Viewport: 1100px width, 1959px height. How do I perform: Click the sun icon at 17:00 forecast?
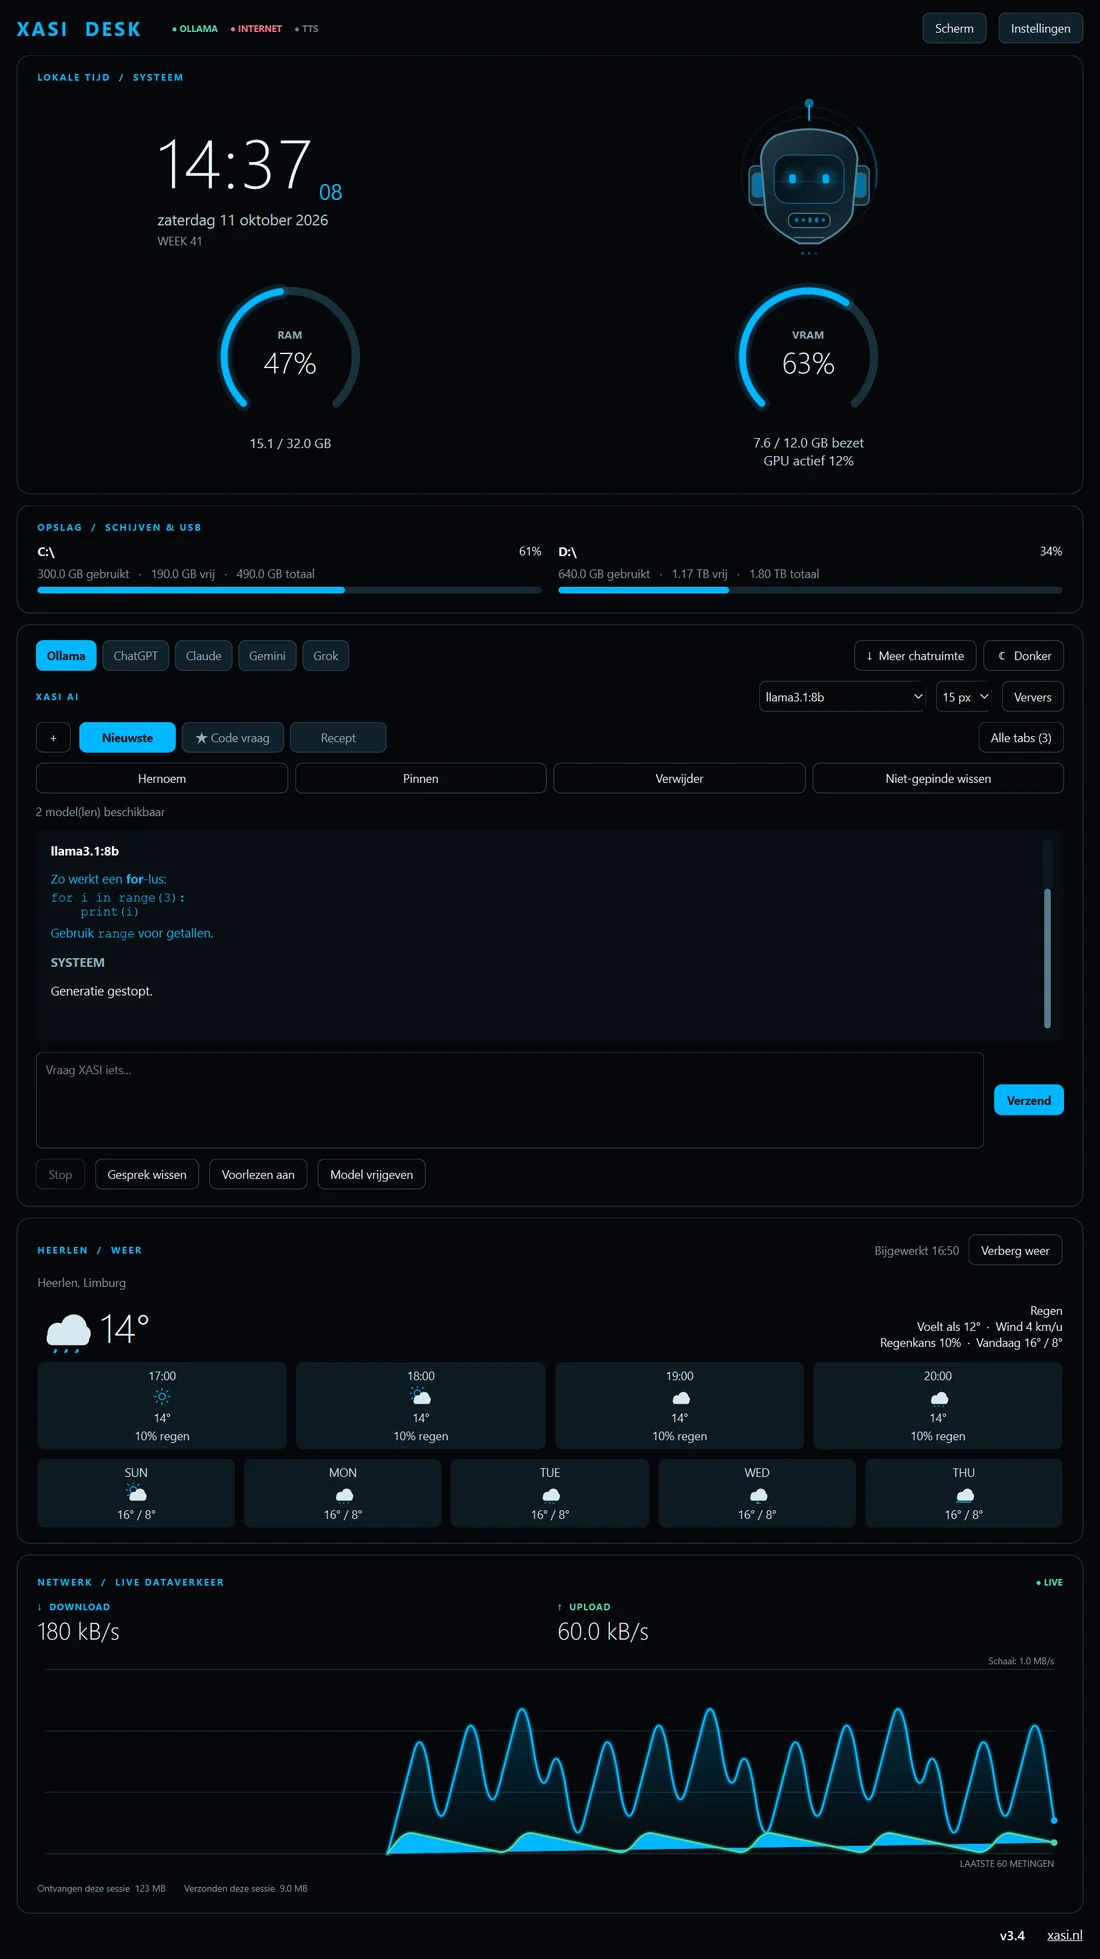162,1397
